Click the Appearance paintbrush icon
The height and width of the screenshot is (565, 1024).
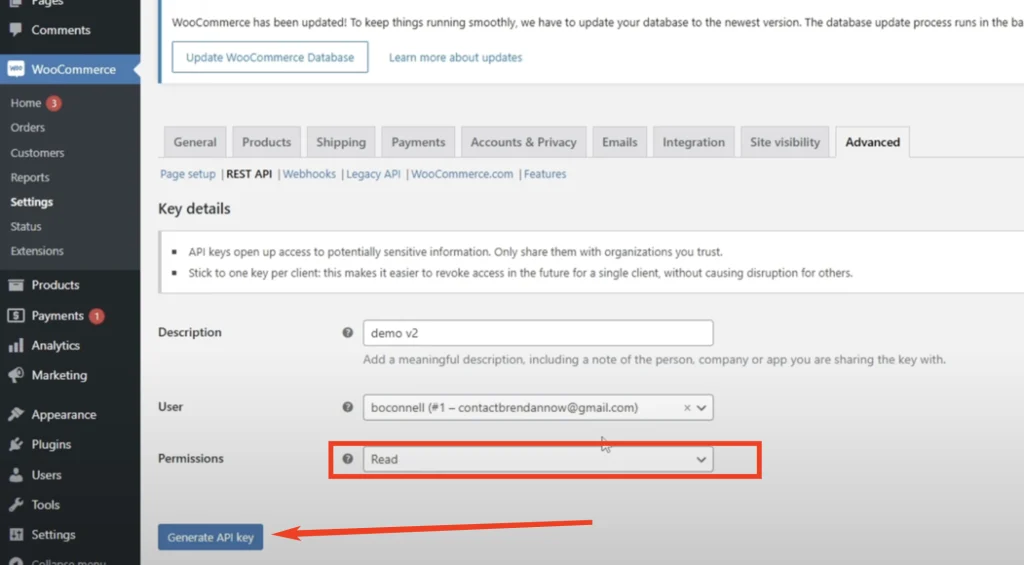(x=16, y=414)
